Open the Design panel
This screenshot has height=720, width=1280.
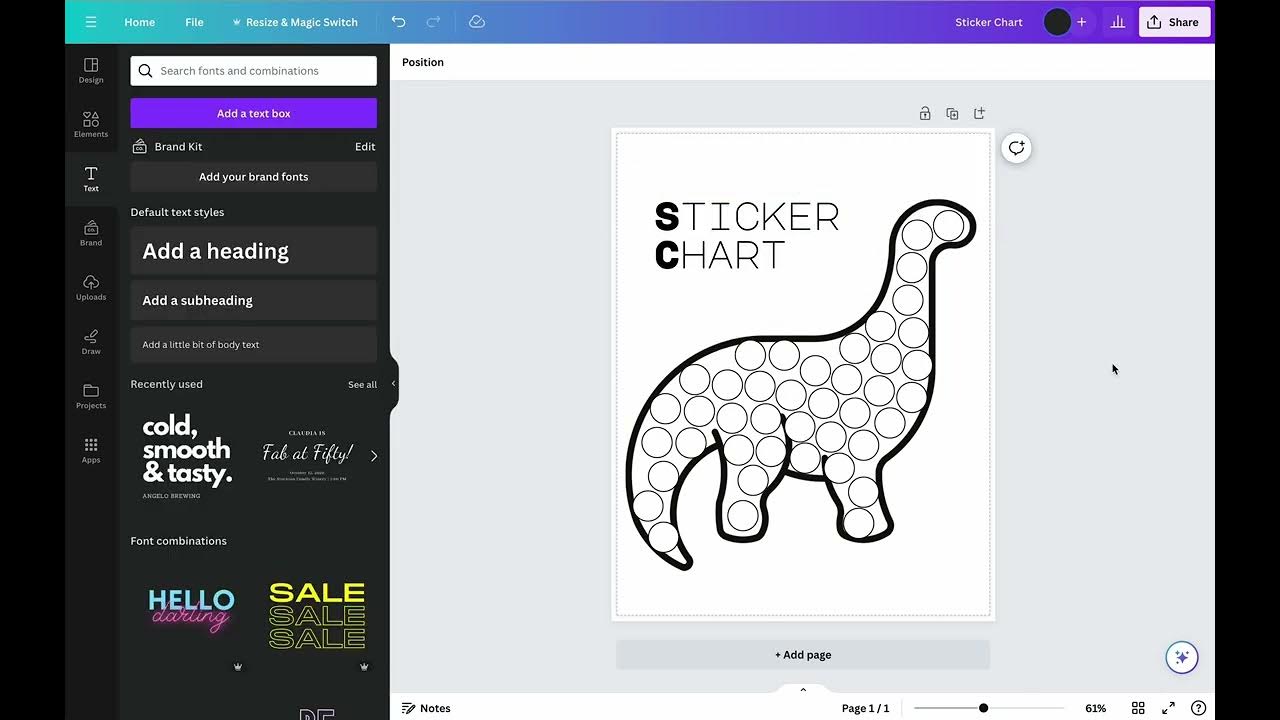[91, 70]
